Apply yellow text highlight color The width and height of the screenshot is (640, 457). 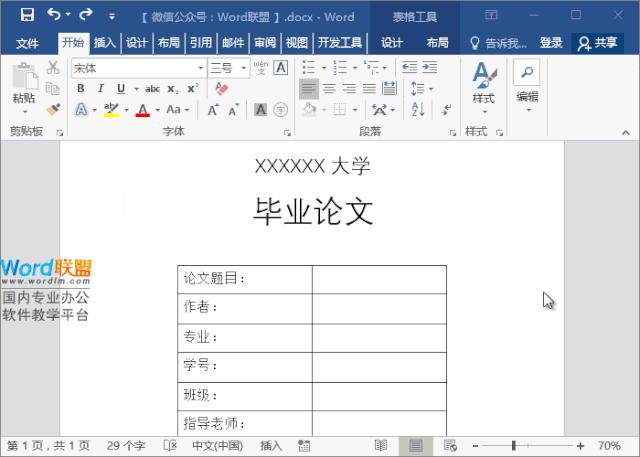(x=111, y=110)
